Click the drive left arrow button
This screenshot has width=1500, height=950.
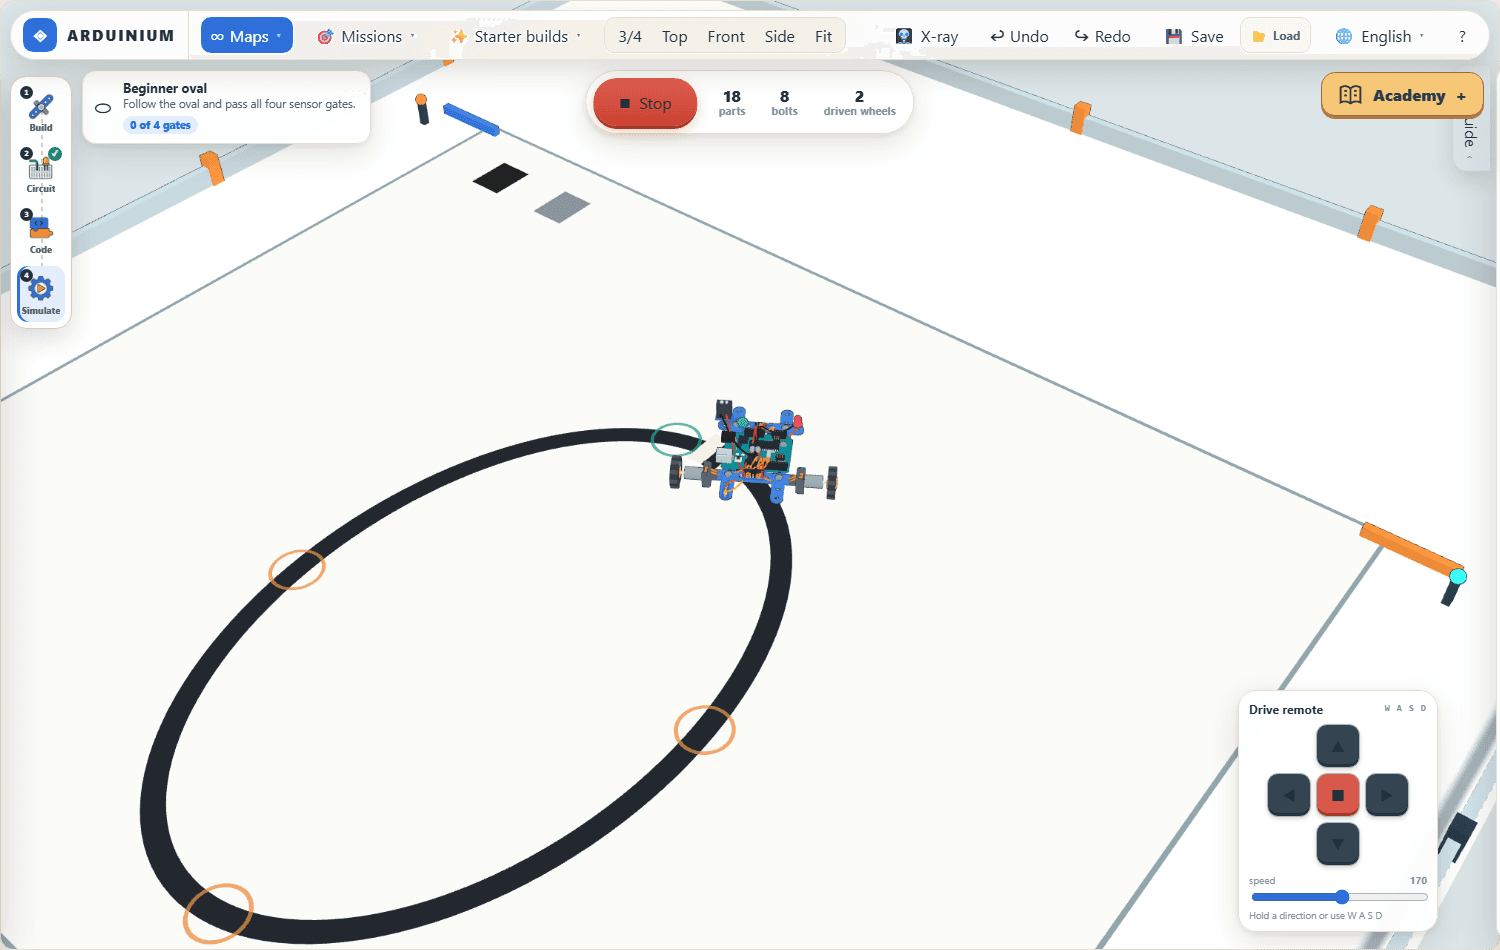pyautogui.click(x=1289, y=795)
